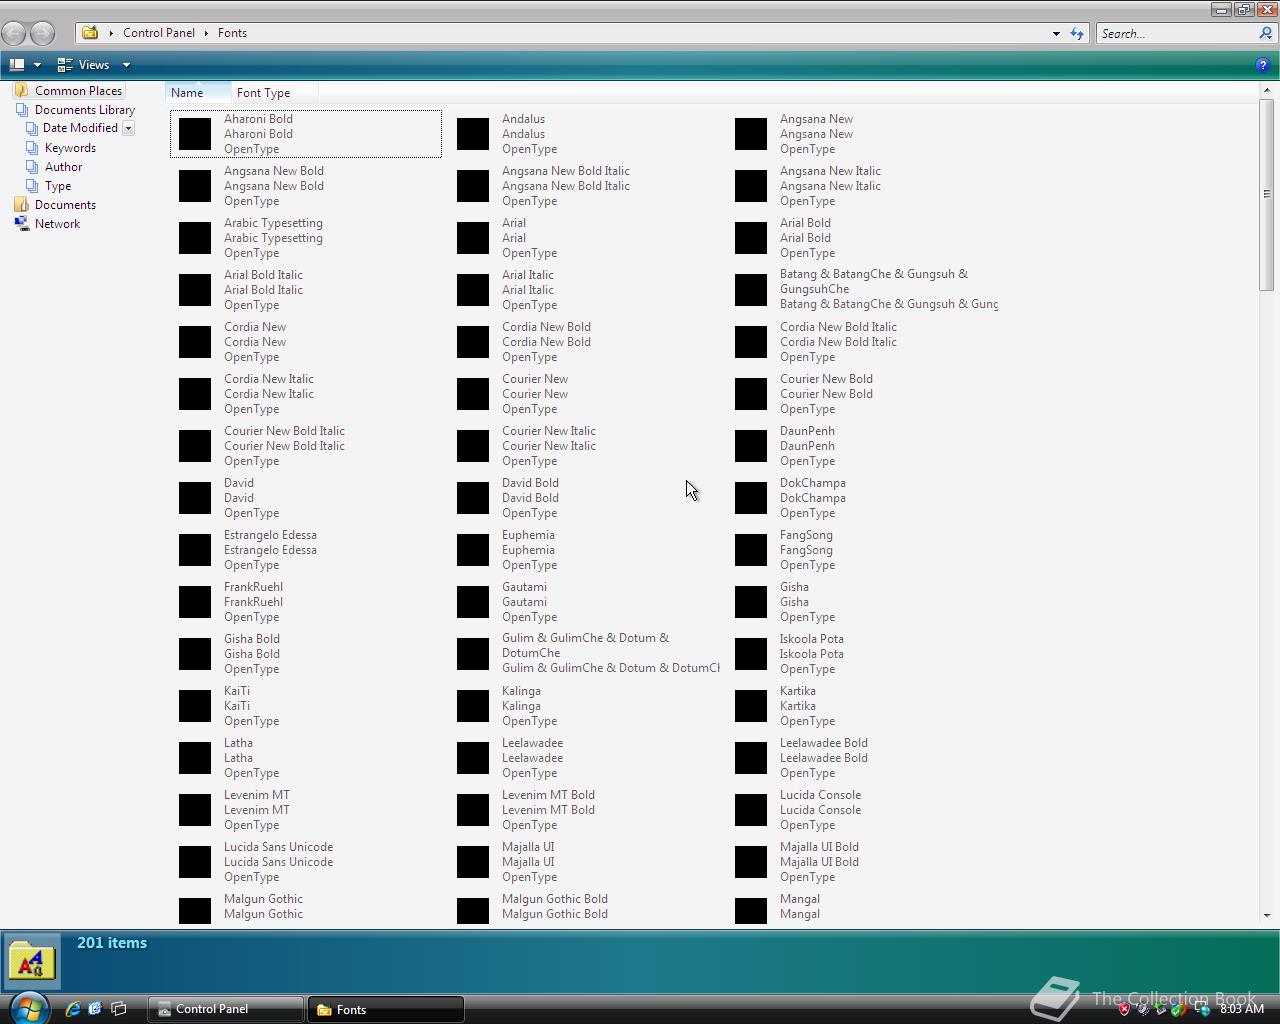Expand the address bar history dropdown

1056,33
